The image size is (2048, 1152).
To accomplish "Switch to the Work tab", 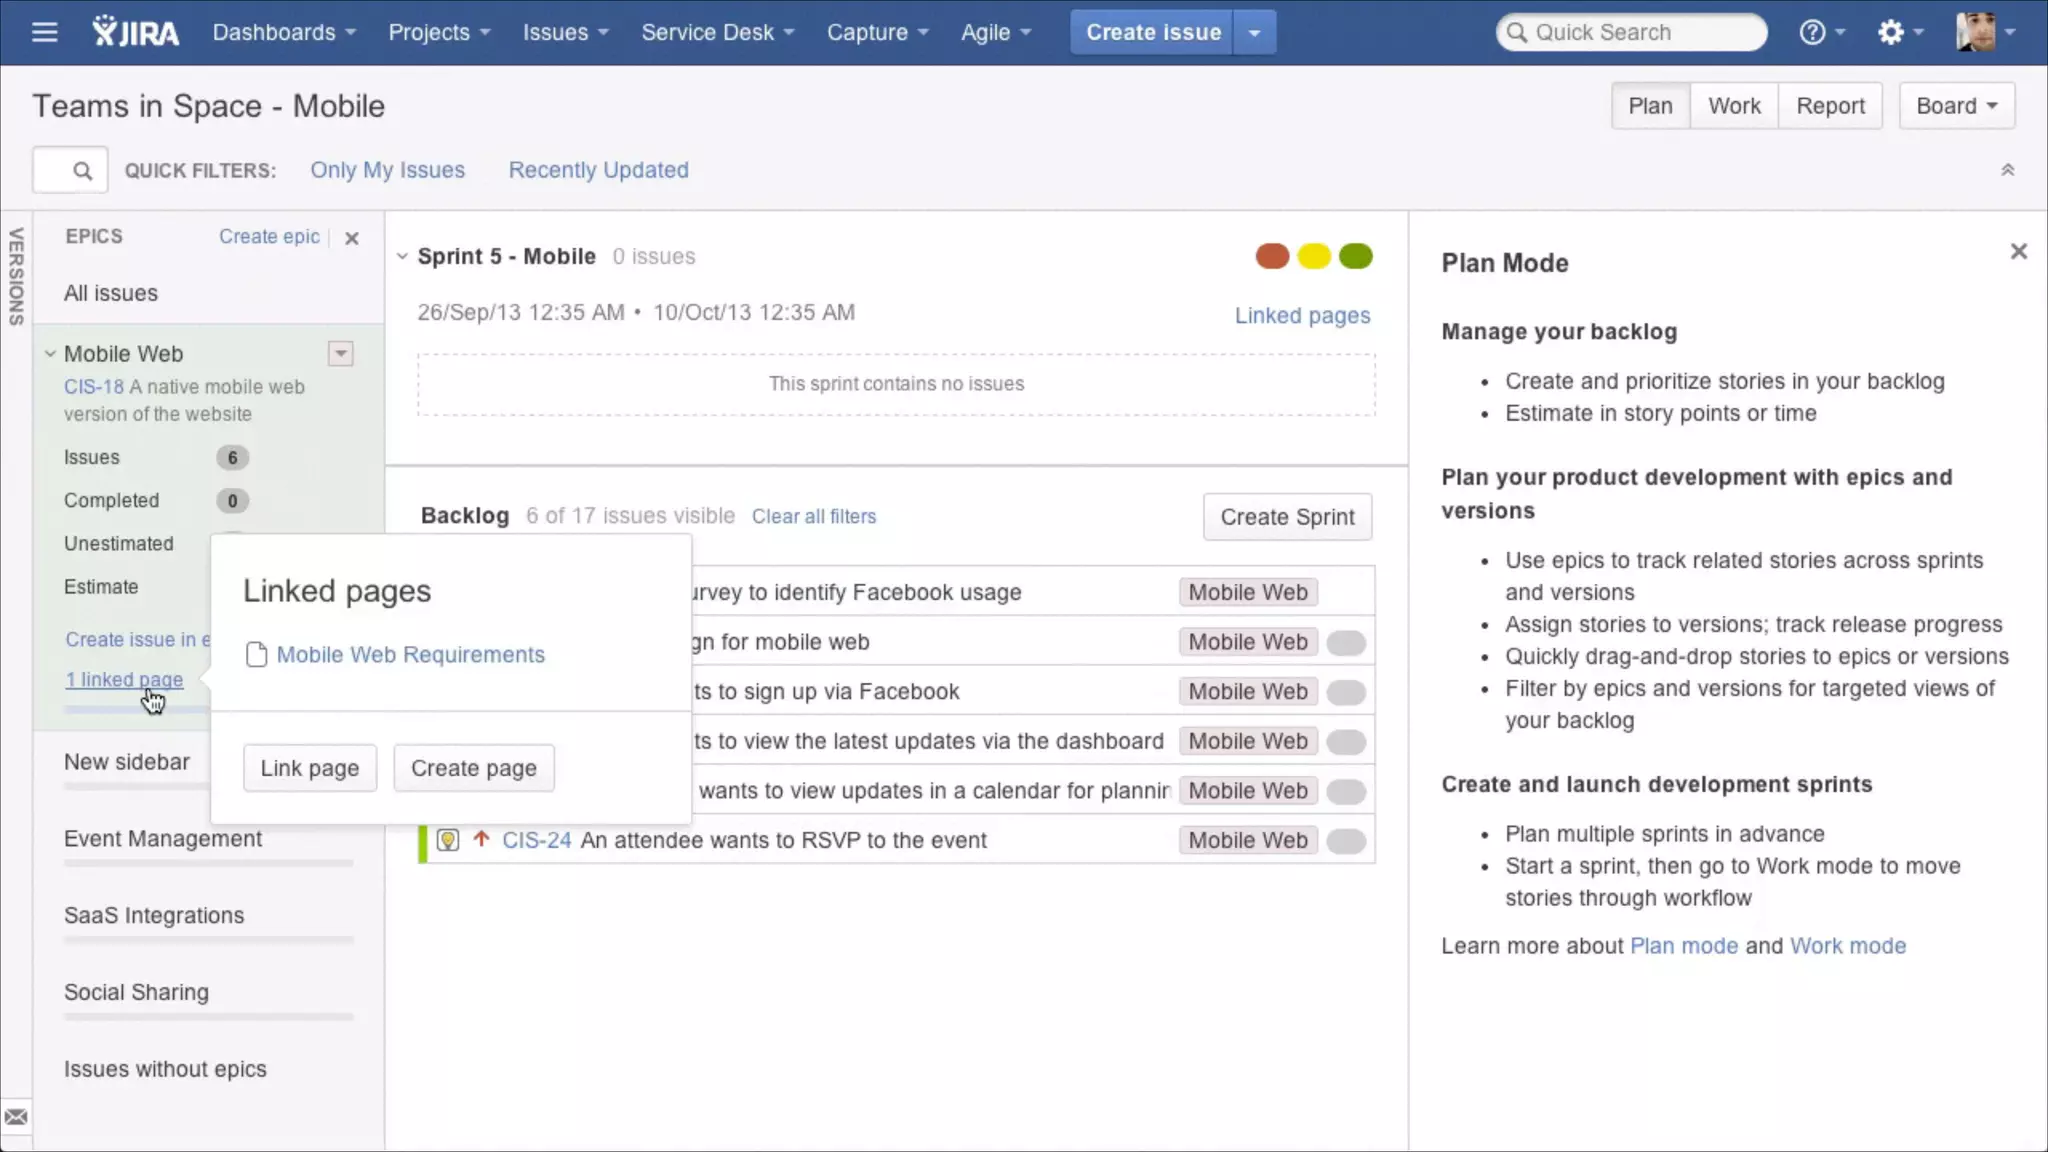I will click(x=1734, y=106).
